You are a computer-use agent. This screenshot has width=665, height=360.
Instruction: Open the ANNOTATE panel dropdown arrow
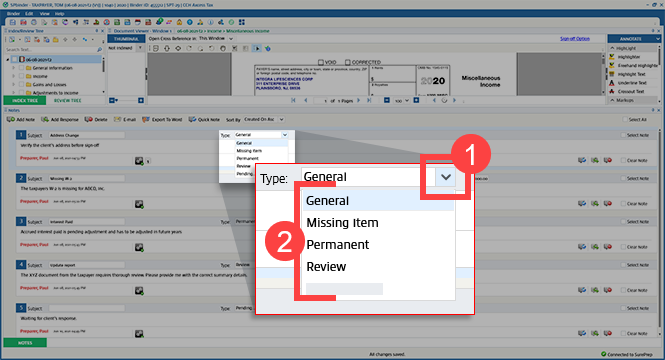(657, 39)
